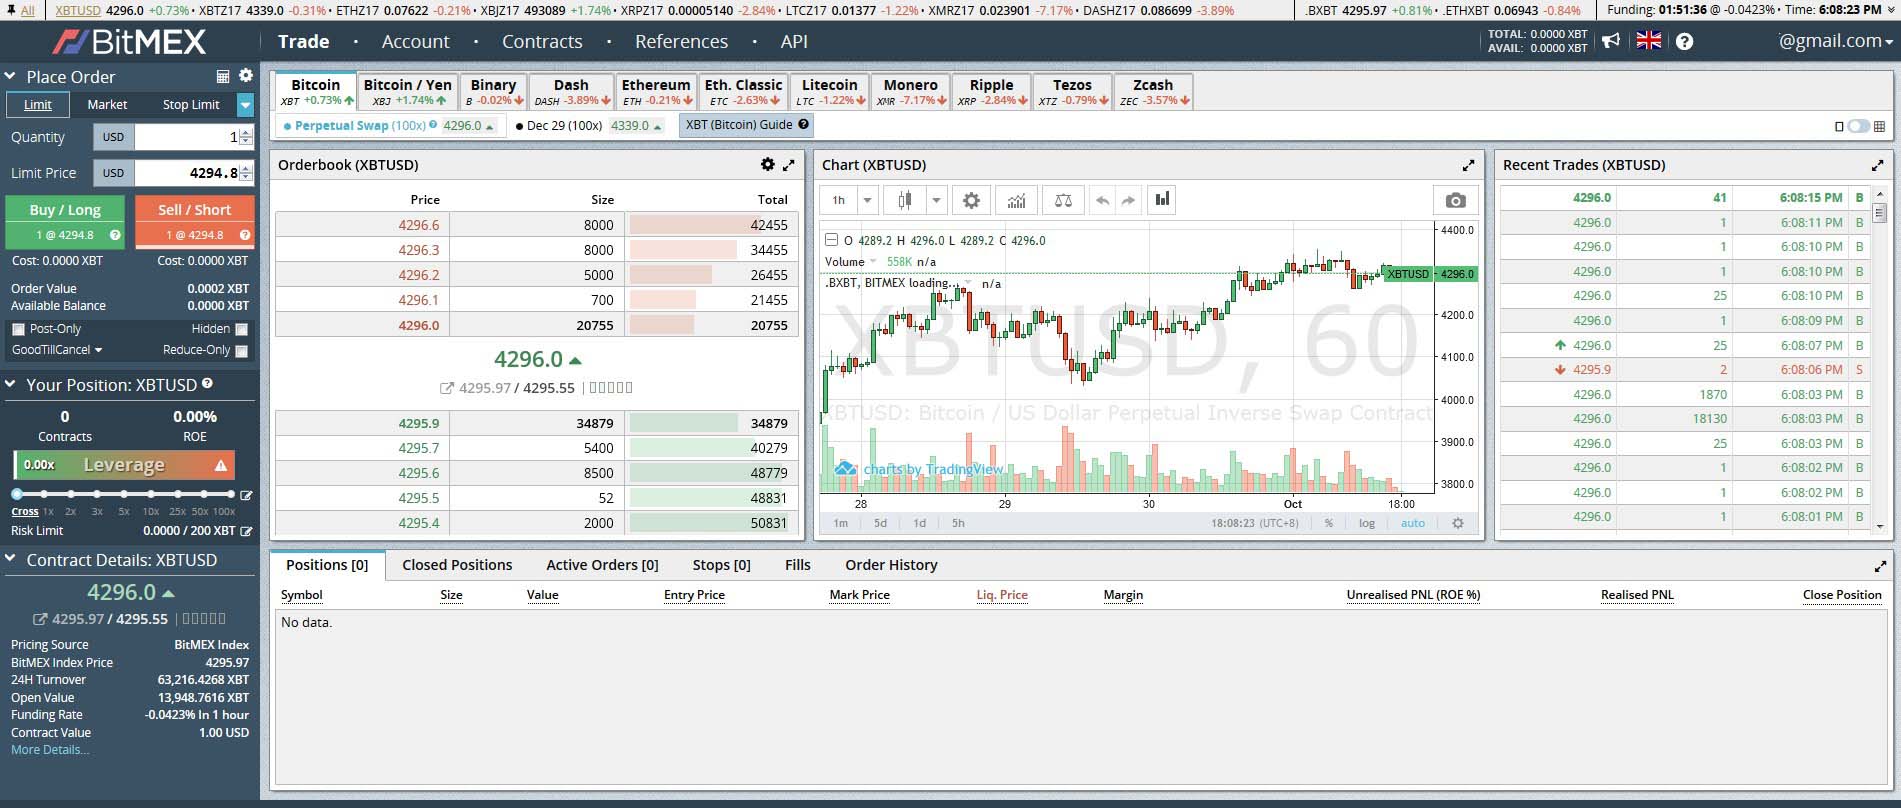1901x808 pixels.
Task: Toggle log scale on chart
Action: coord(1366,523)
